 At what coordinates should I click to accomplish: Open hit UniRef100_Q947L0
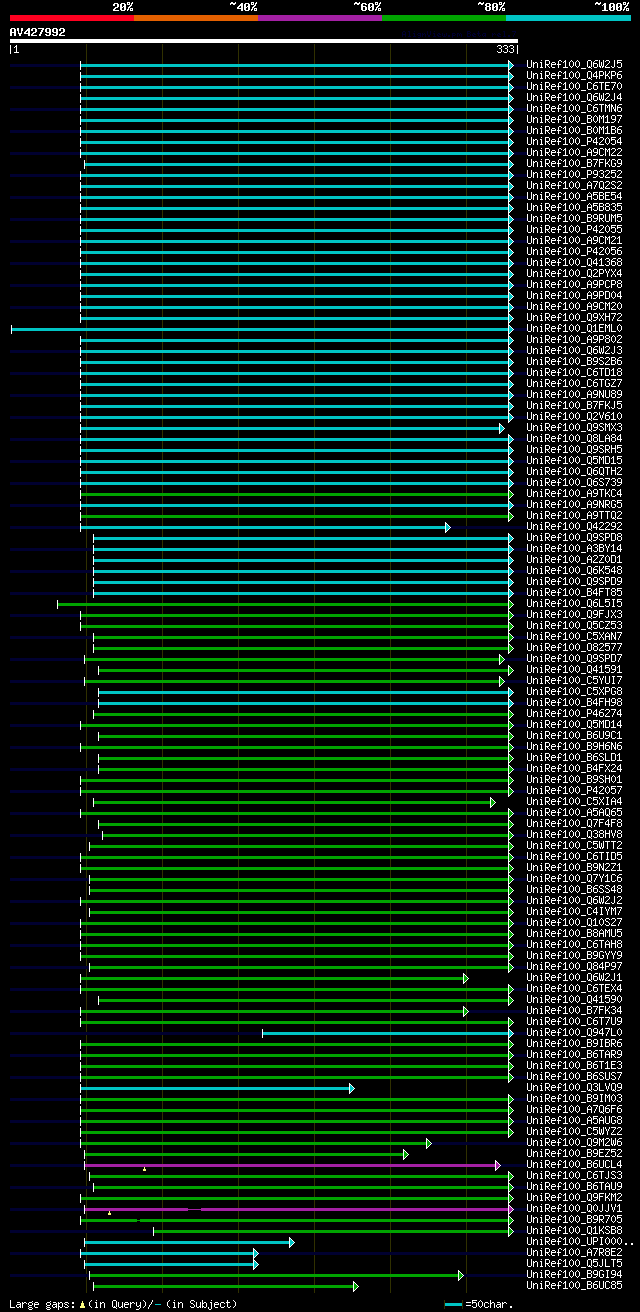coord(574,1032)
